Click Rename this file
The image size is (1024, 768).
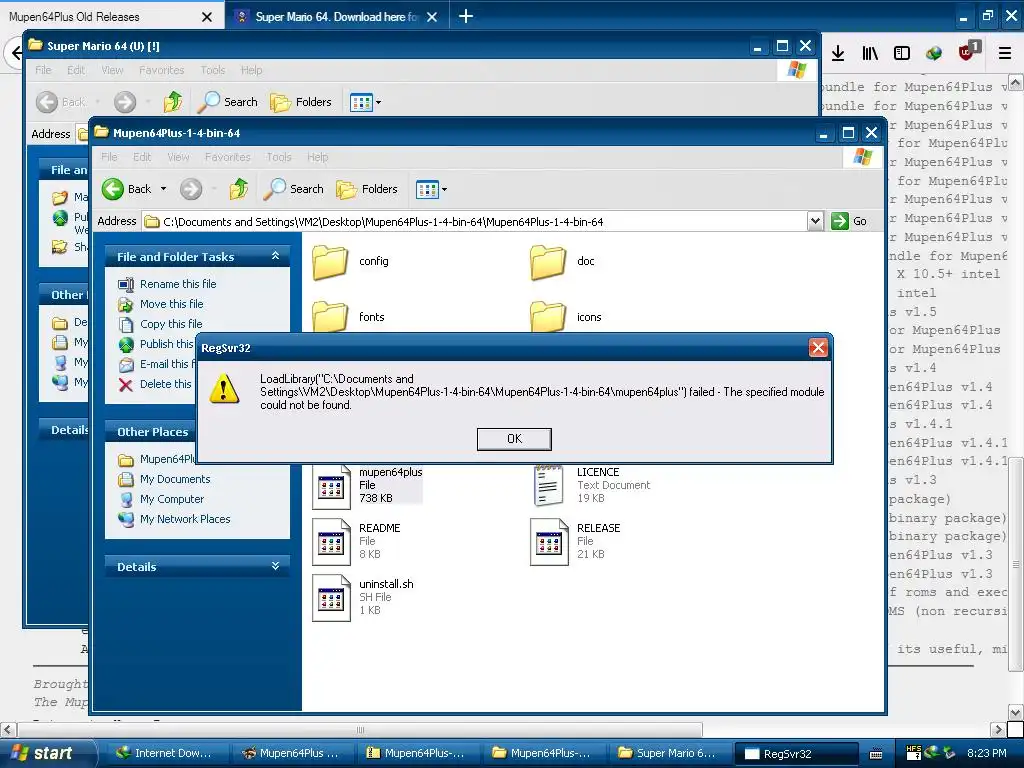point(178,284)
